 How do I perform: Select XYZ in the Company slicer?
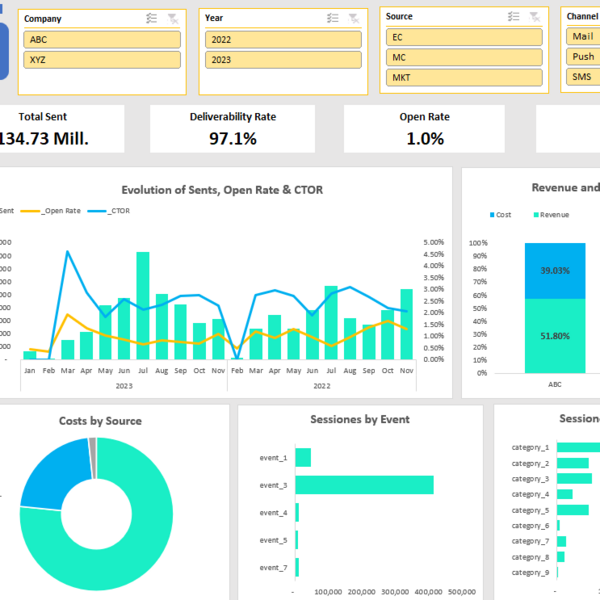click(102, 60)
